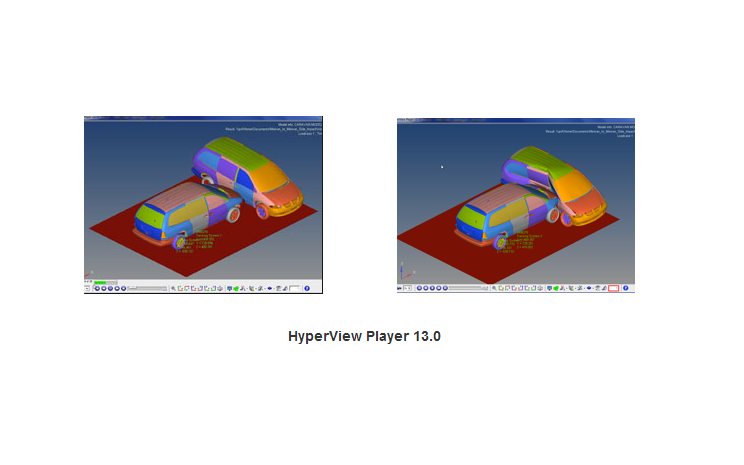Click the right HyperView Player screenshot thumbnail
This screenshot has height=465, width=744.
(516, 205)
